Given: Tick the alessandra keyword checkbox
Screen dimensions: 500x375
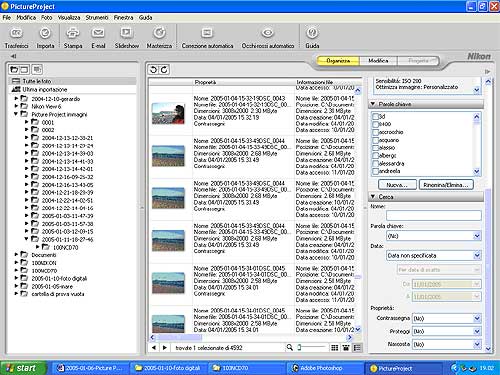Looking at the screenshot, I should (376, 163).
